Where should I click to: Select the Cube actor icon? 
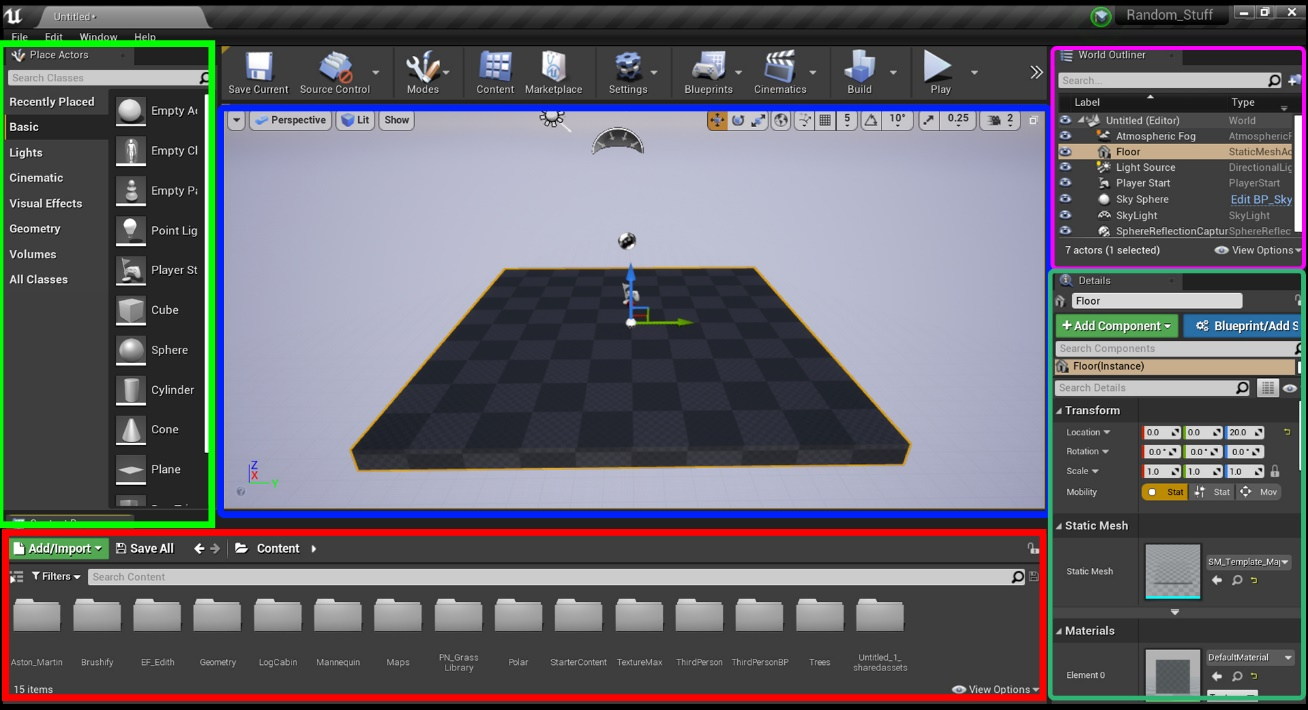(x=131, y=310)
